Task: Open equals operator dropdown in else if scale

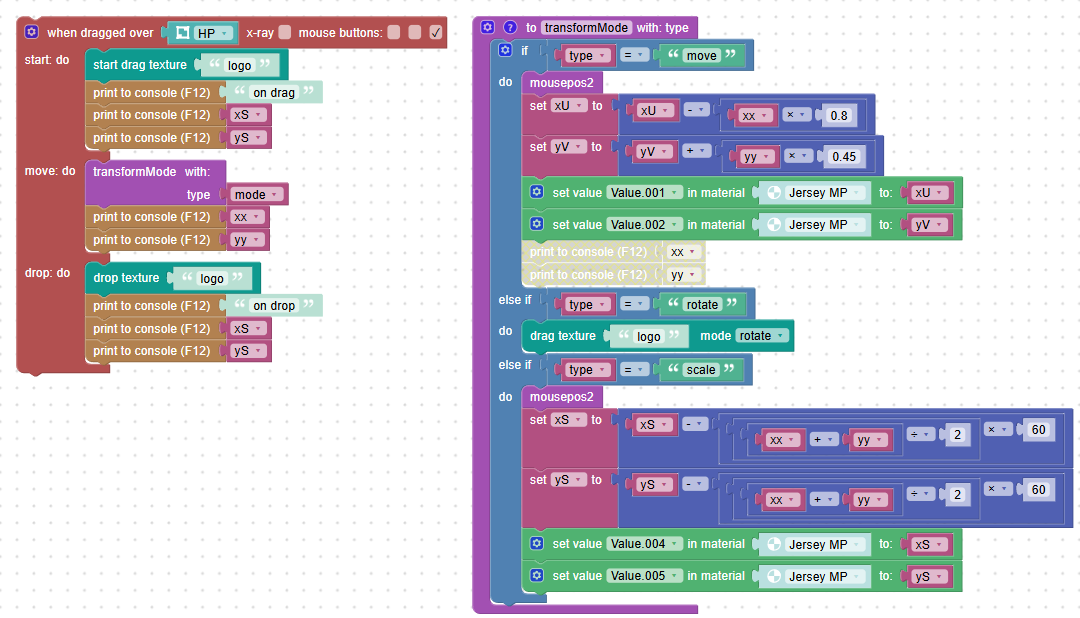Action: (634, 370)
